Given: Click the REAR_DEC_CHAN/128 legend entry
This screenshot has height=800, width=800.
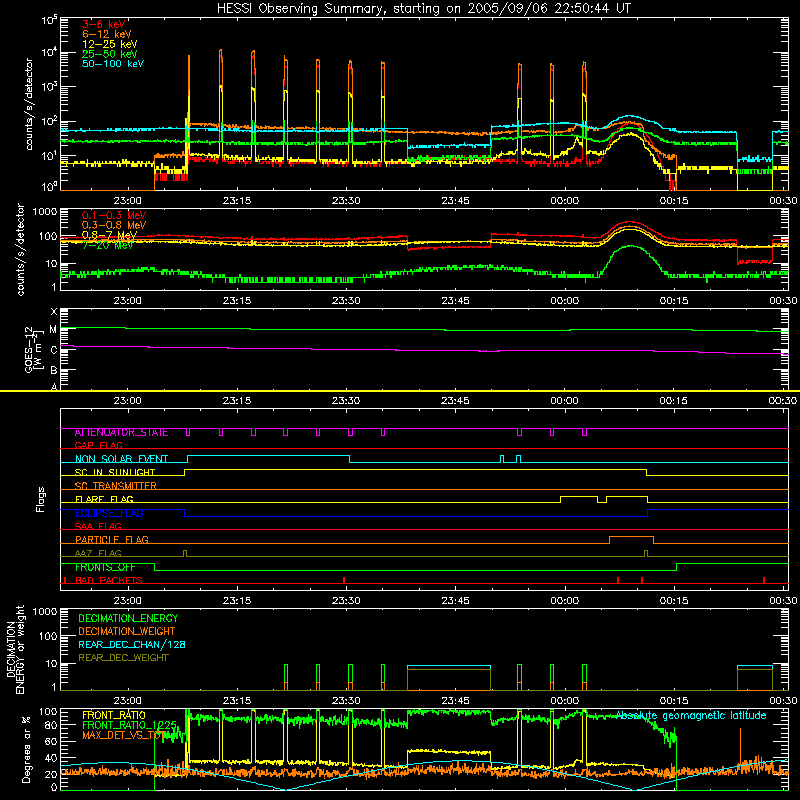Looking at the screenshot, I should [132, 645].
